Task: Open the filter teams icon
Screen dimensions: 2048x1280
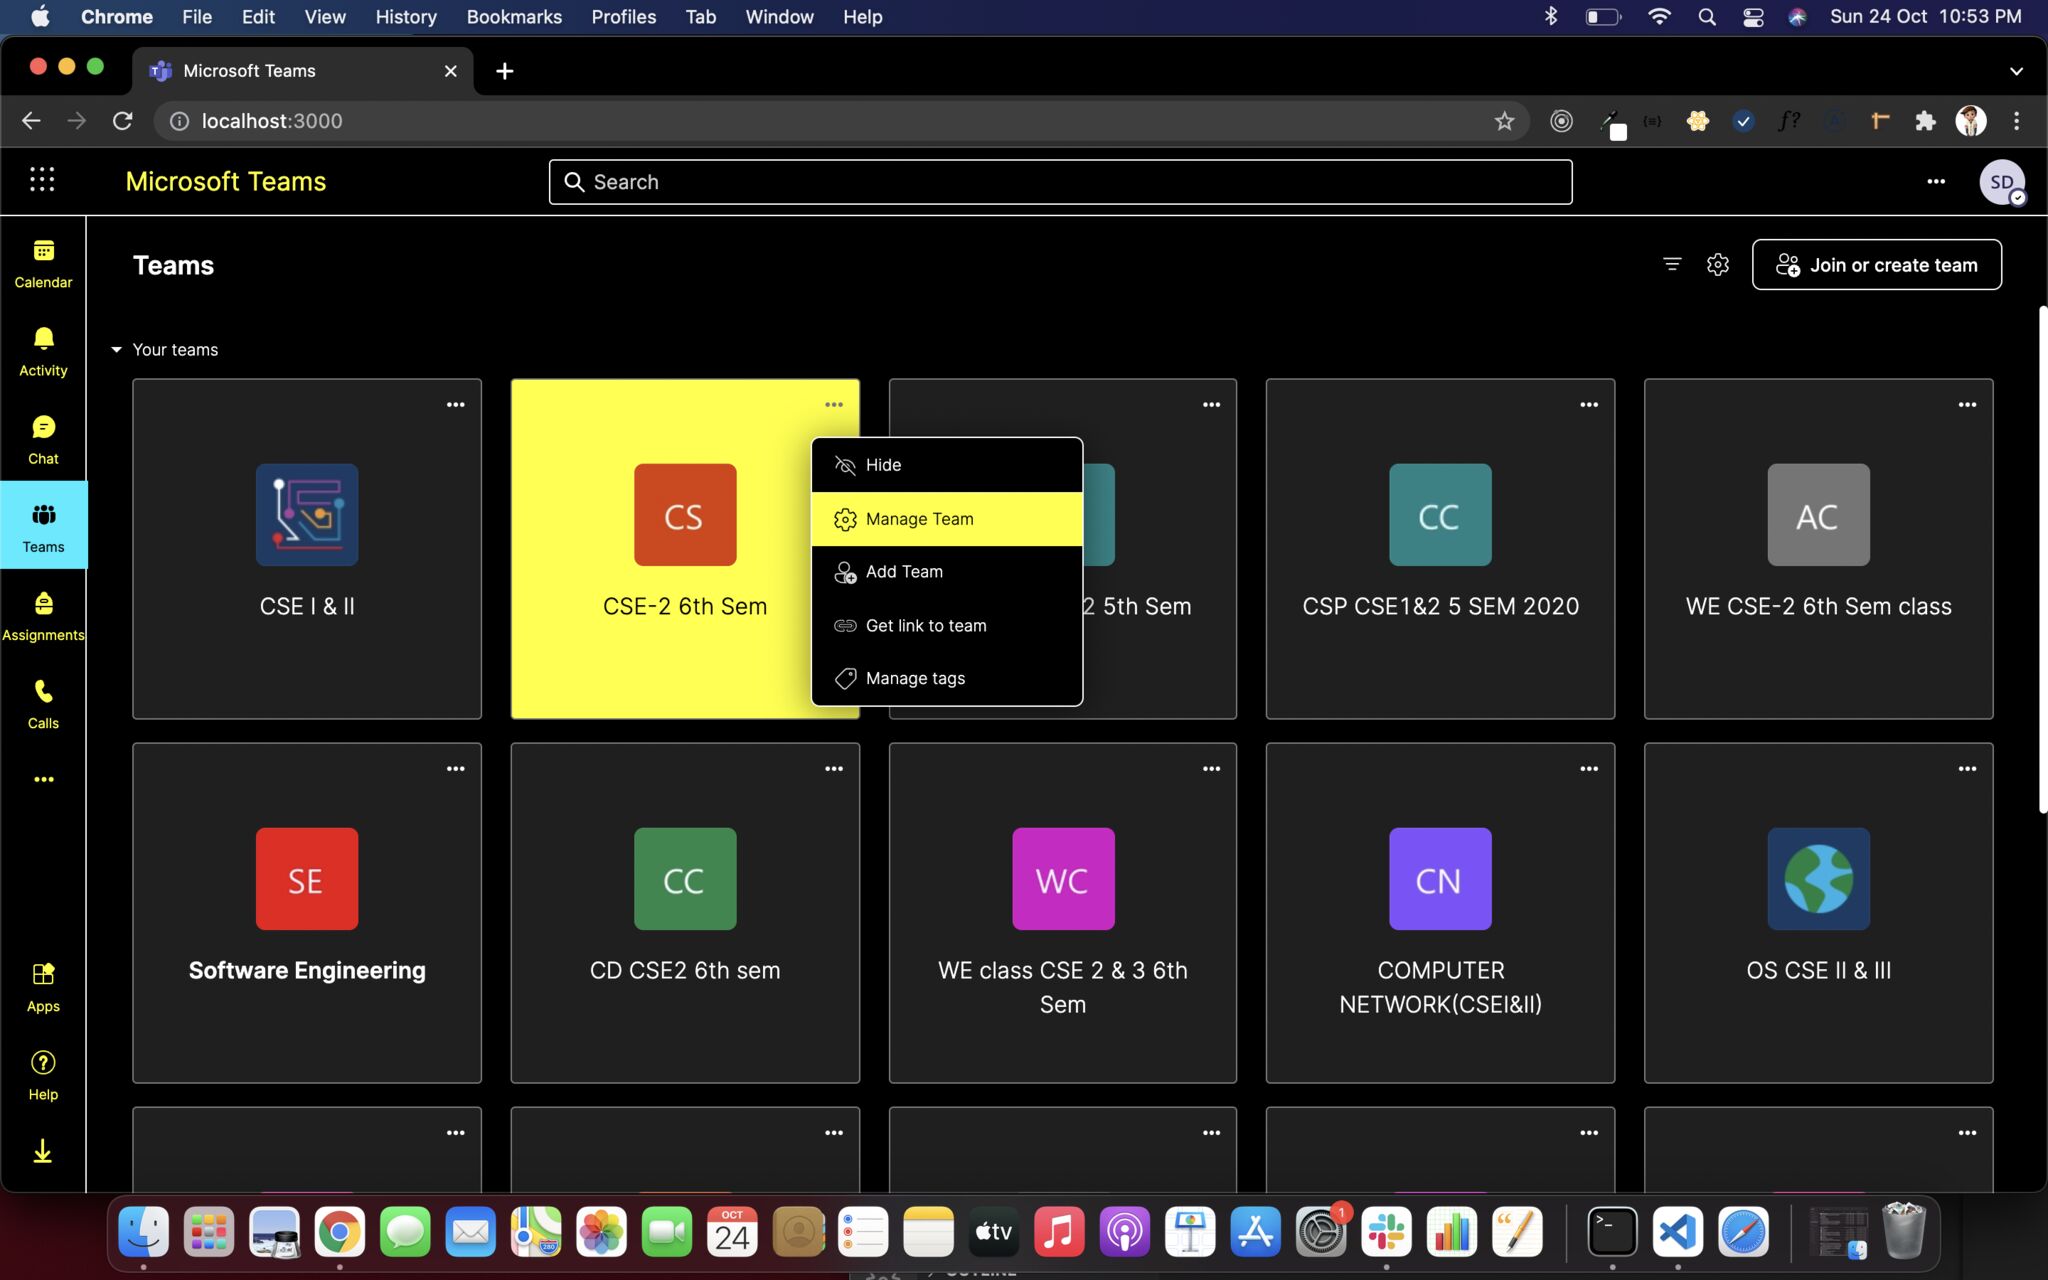Action: [1672, 265]
